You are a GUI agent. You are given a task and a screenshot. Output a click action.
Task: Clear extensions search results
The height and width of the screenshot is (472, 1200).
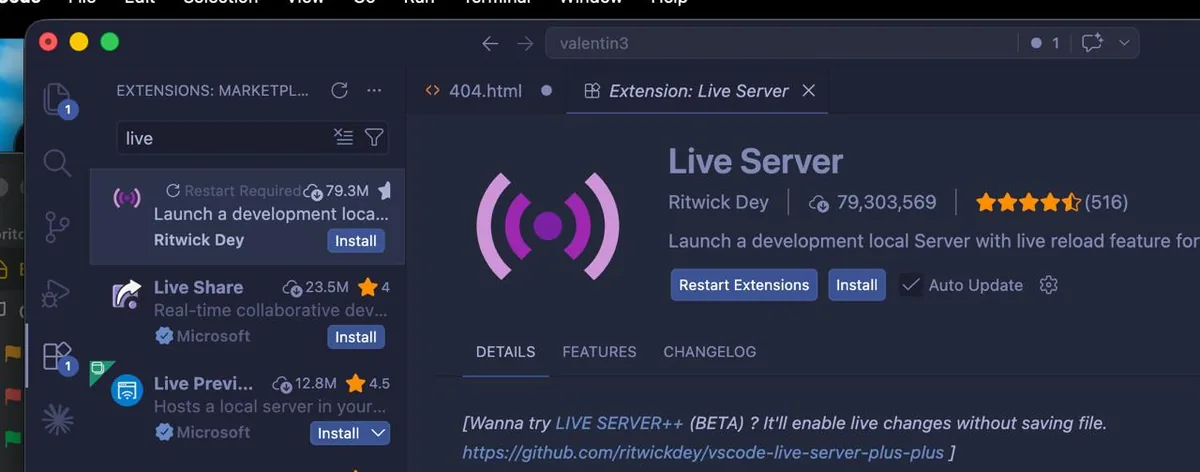343,138
